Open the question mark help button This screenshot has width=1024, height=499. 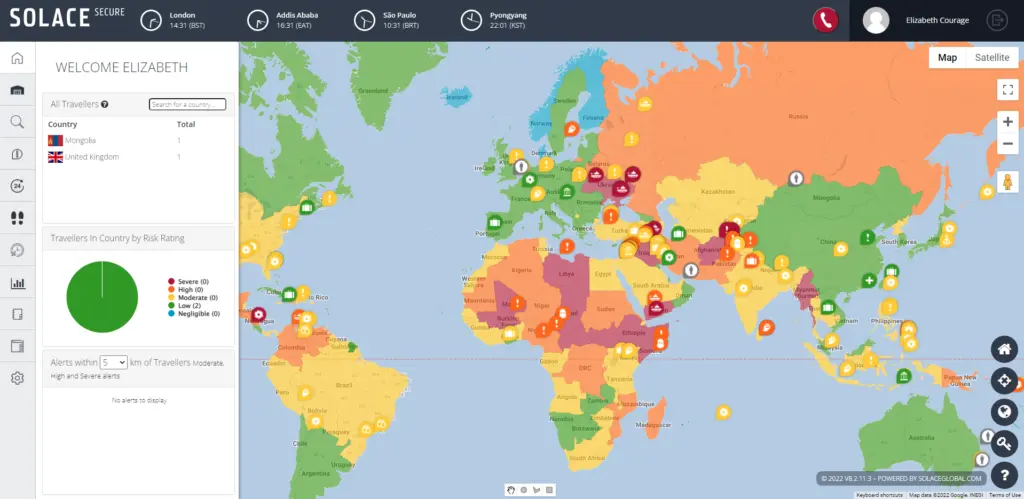[x=1004, y=475]
